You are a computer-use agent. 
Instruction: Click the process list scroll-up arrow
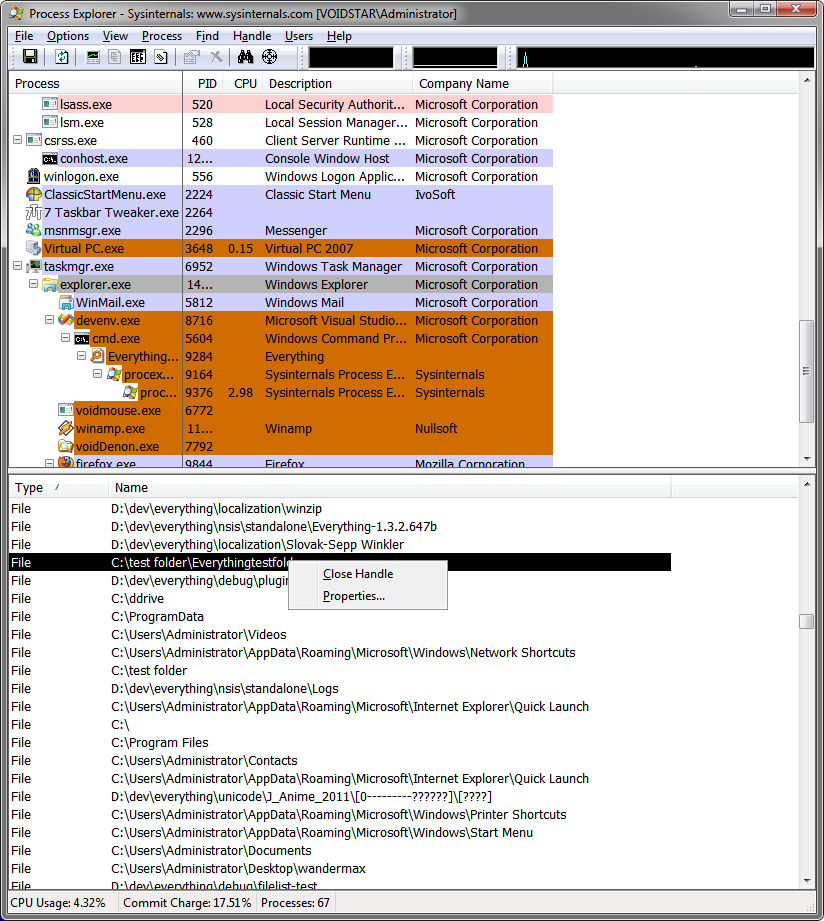(806, 80)
